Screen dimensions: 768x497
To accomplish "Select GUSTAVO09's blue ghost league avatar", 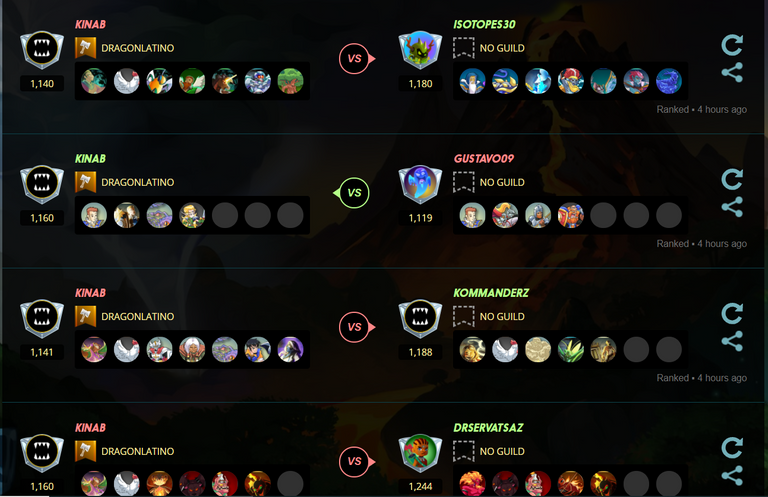I will 420,184.
